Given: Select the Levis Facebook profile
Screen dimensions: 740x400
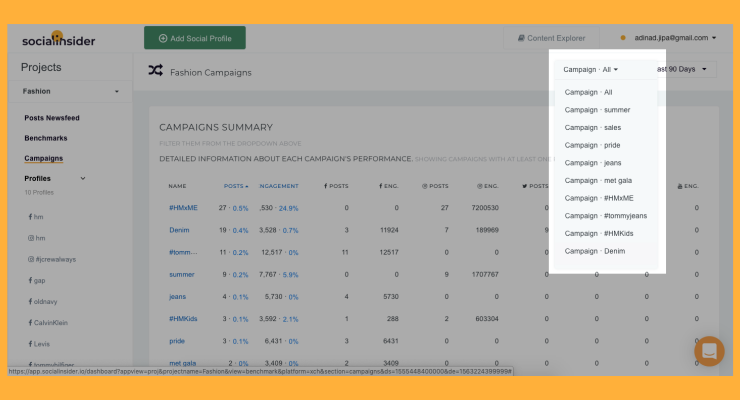Looking at the screenshot, I should (x=39, y=344).
